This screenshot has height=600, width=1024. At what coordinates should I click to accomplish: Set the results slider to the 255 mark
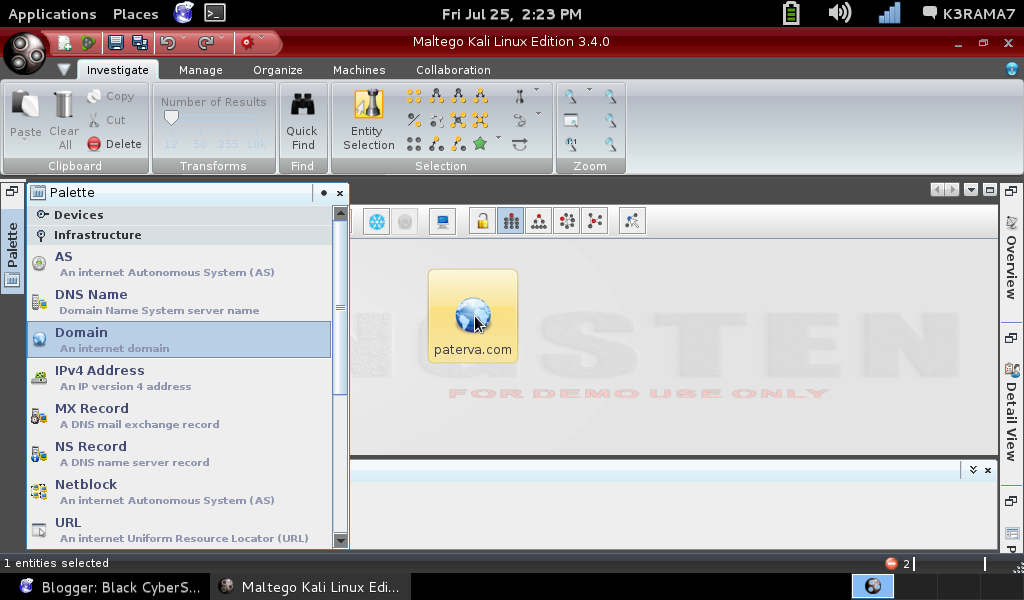pos(228,144)
